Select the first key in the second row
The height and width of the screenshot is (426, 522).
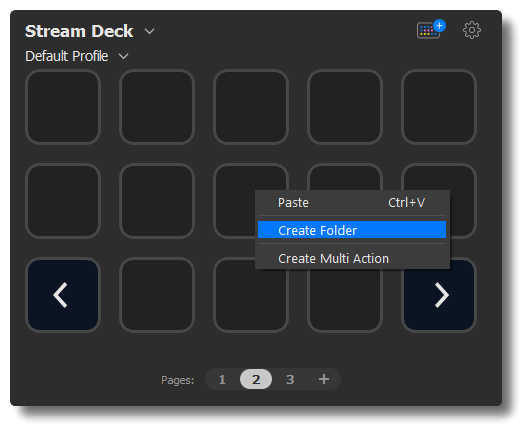pos(63,201)
